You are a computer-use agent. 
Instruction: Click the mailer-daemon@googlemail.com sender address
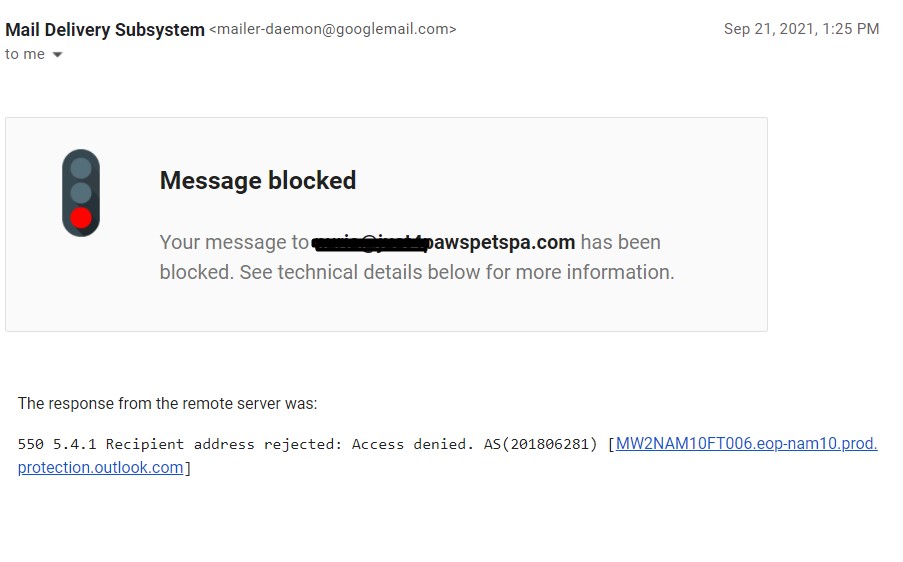(x=332, y=29)
